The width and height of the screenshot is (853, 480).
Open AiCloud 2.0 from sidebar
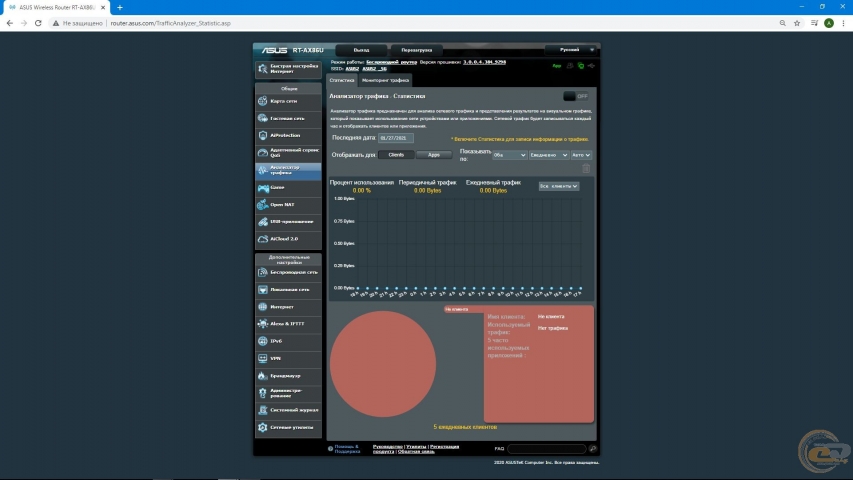(x=288, y=239)
